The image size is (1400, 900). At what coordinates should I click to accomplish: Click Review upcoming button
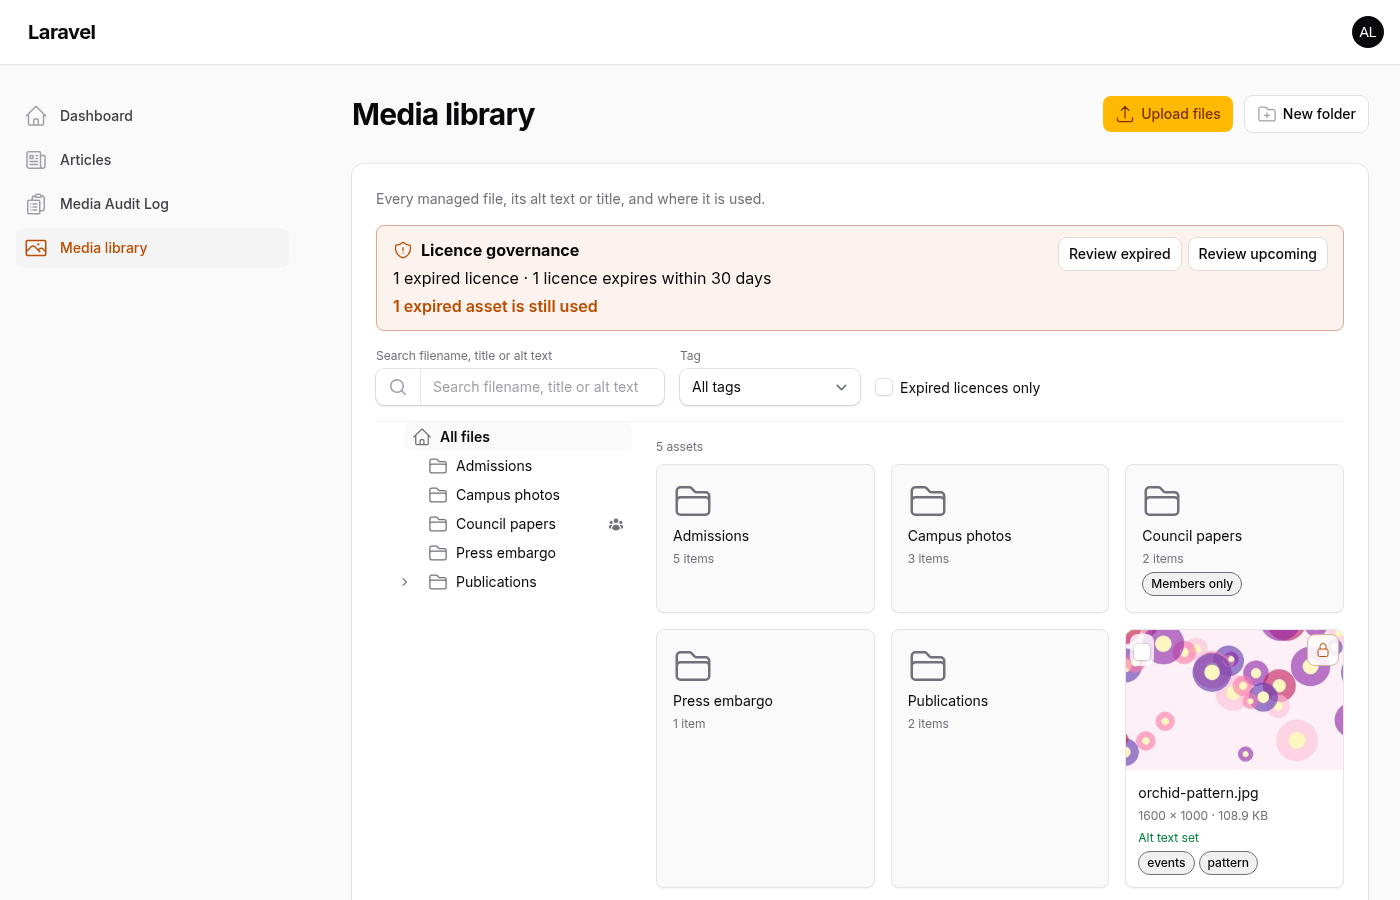pos(1258,254)
